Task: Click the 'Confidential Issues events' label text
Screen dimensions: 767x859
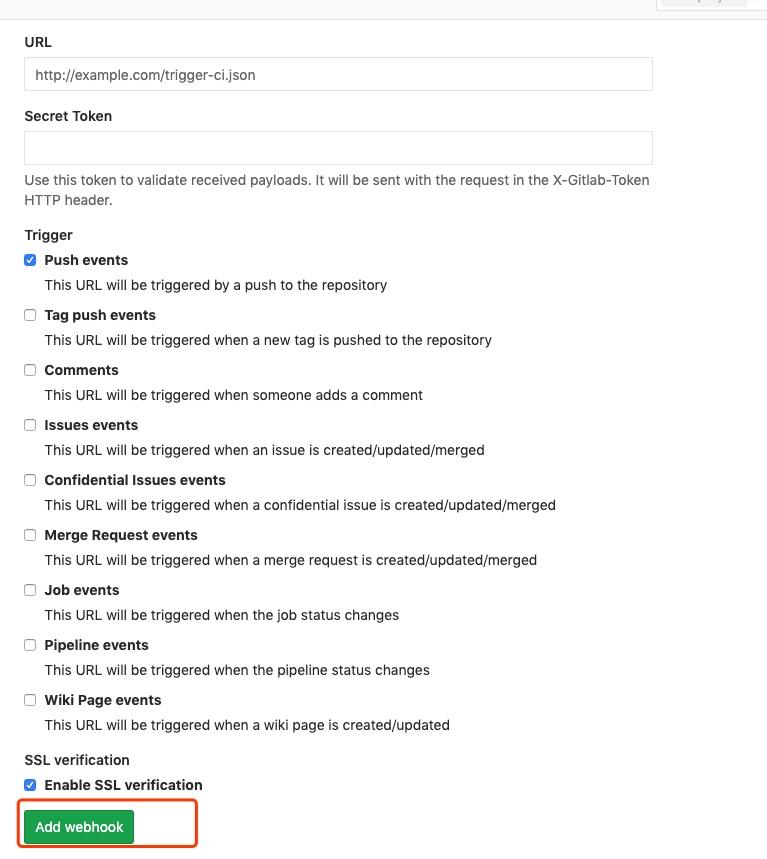Action: click(135, 480)
